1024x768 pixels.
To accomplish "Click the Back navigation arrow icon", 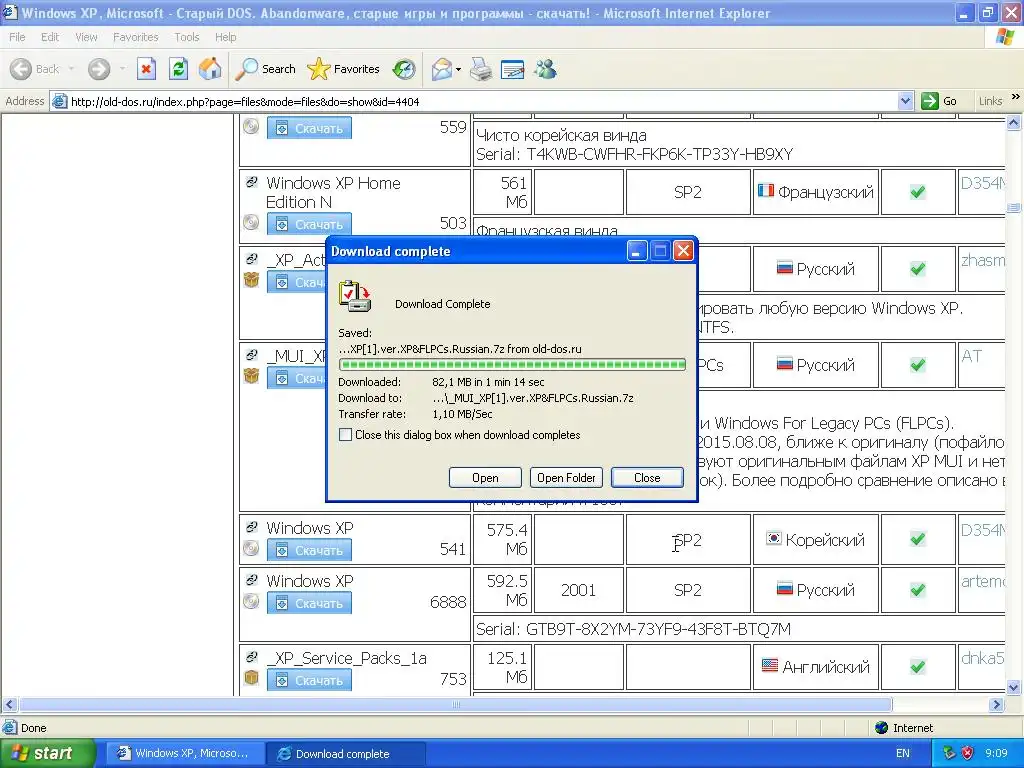I will click(x=21, y=69).
